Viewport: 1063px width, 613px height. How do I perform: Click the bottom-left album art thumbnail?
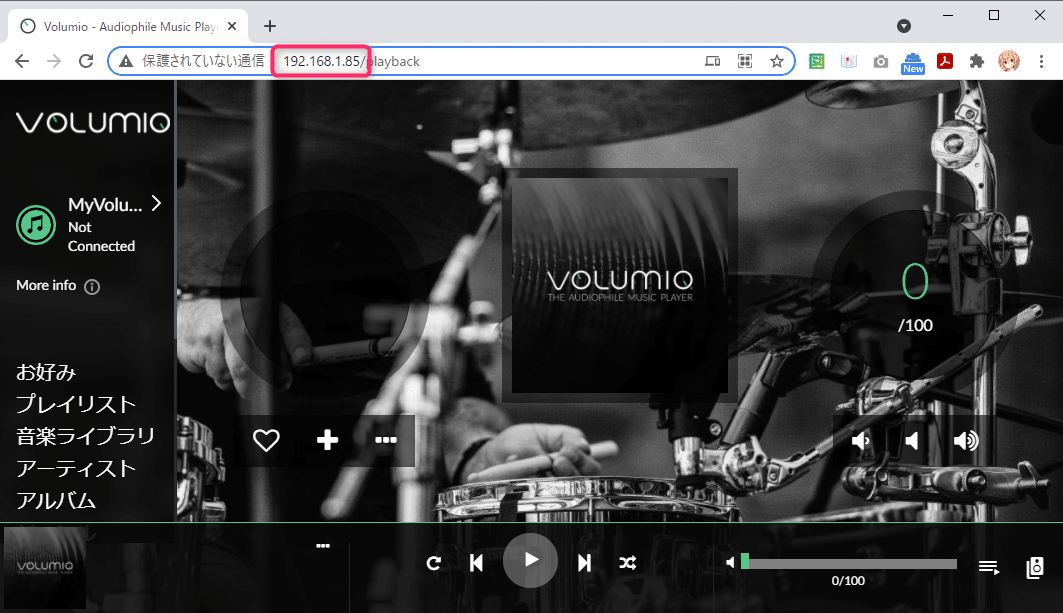click(x=45, y=568)
